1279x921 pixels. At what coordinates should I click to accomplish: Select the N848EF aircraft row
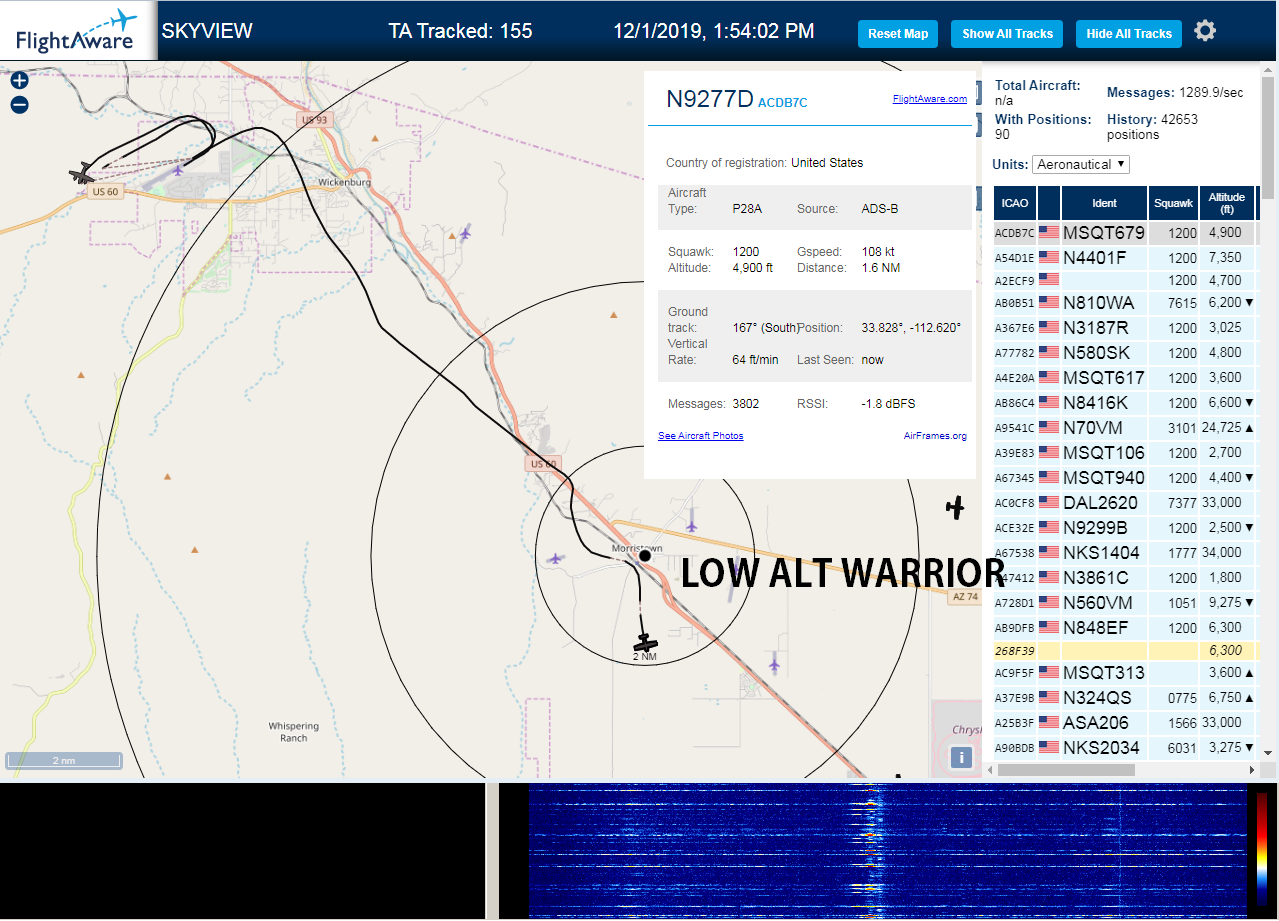1124,627
